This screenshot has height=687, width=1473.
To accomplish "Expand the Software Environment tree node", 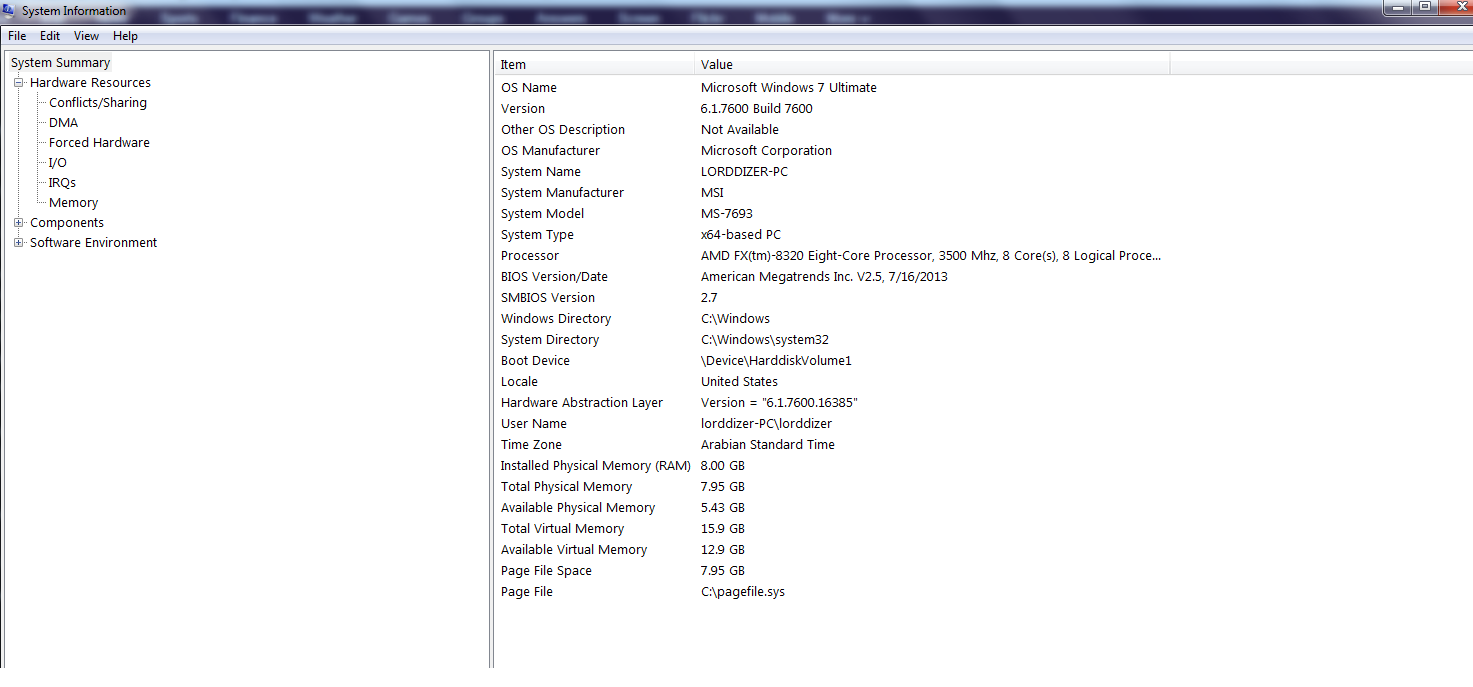I will pyautogui.click(x=18, y=243).
